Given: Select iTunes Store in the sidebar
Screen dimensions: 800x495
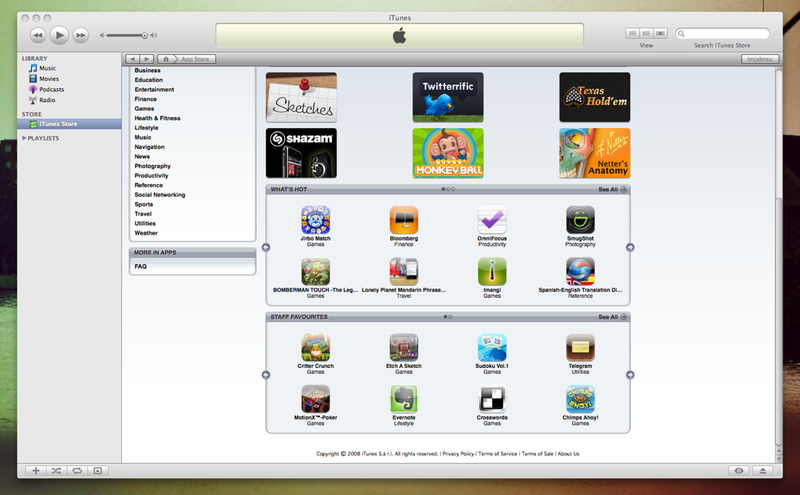Looking at the screenshot, I should (x=69, y=124).
